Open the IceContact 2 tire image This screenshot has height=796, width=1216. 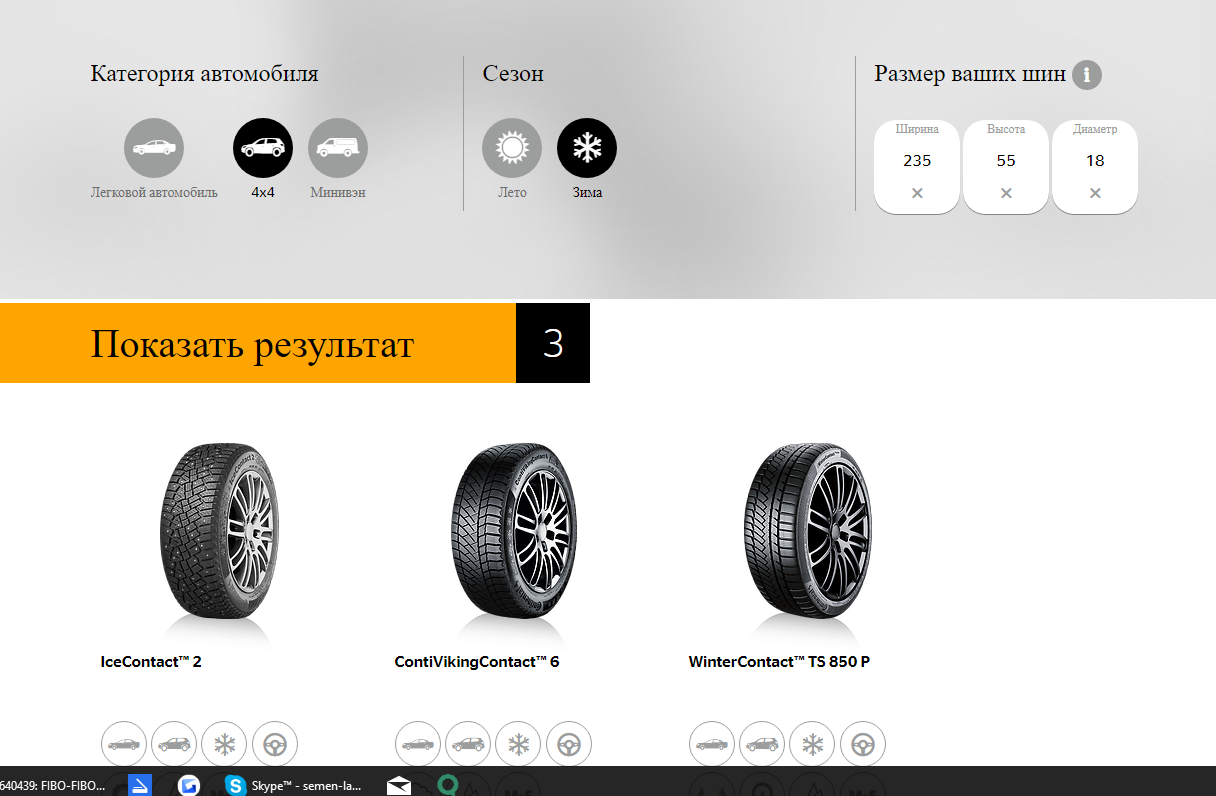point(219,531)
